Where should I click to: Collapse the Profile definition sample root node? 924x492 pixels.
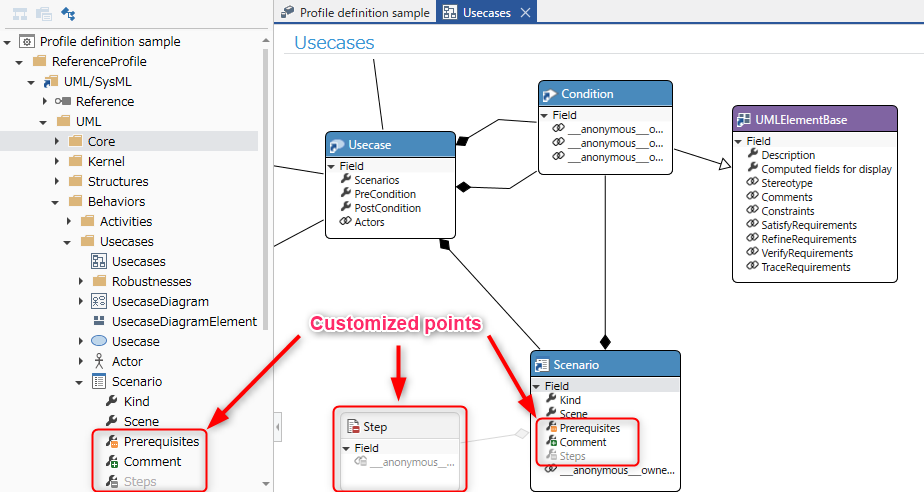[x=7, y=42]
